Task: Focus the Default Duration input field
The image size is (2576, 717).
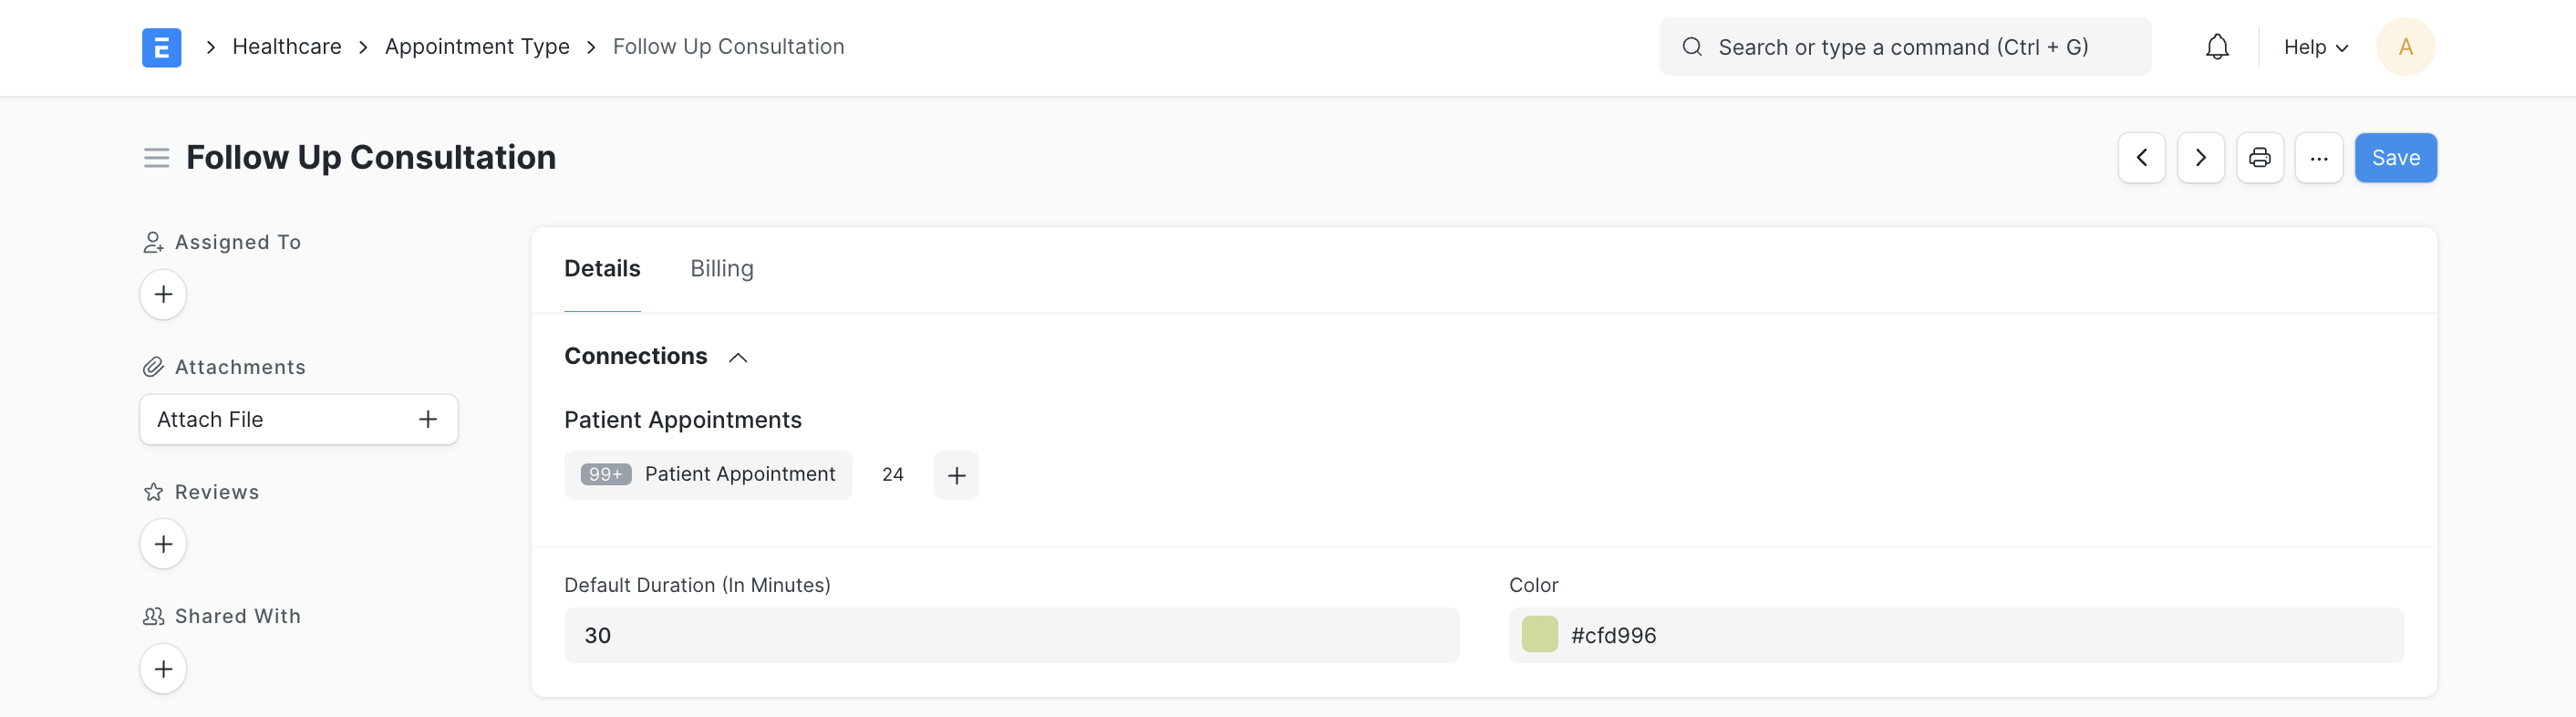Action: (1011, 635)
